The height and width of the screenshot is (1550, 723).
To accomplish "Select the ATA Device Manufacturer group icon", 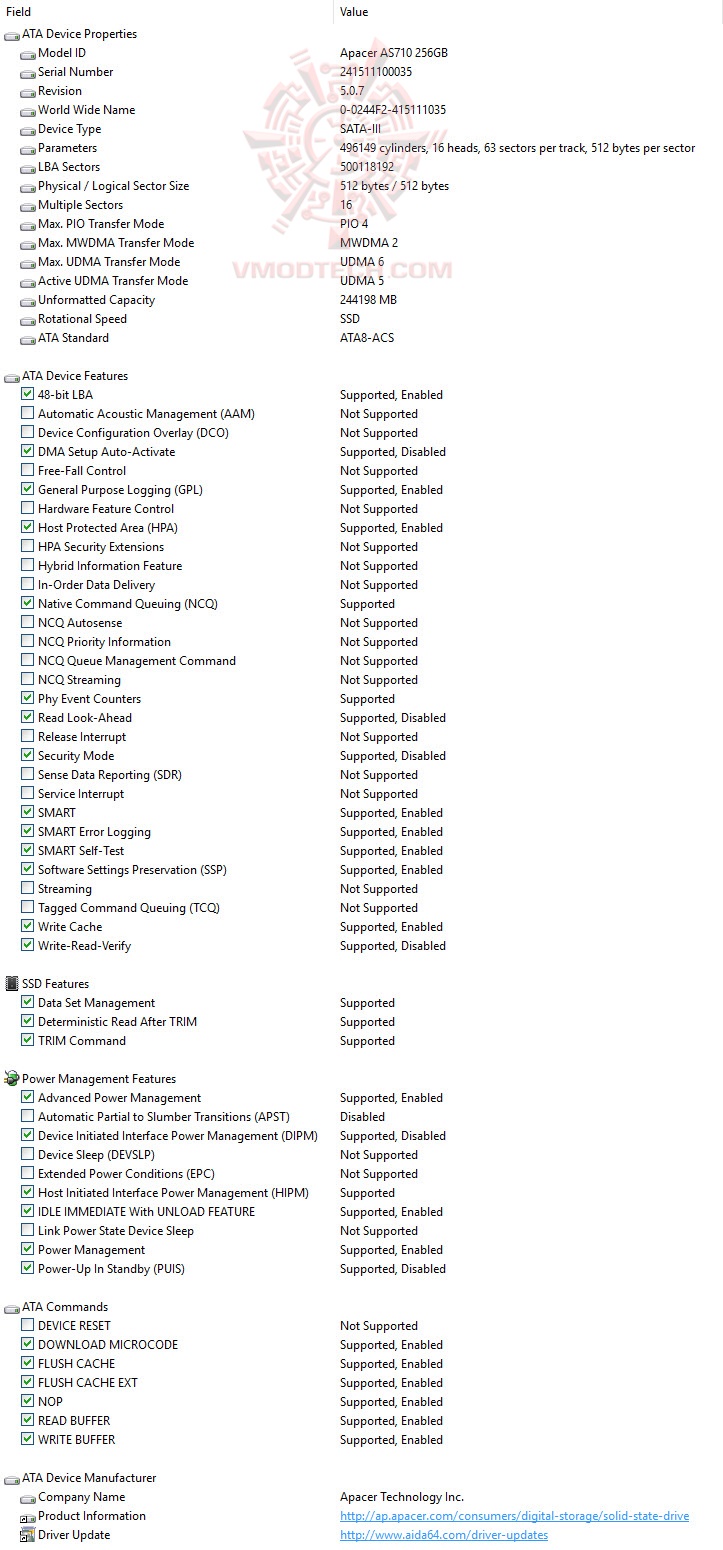I will tap(12, 1478).
